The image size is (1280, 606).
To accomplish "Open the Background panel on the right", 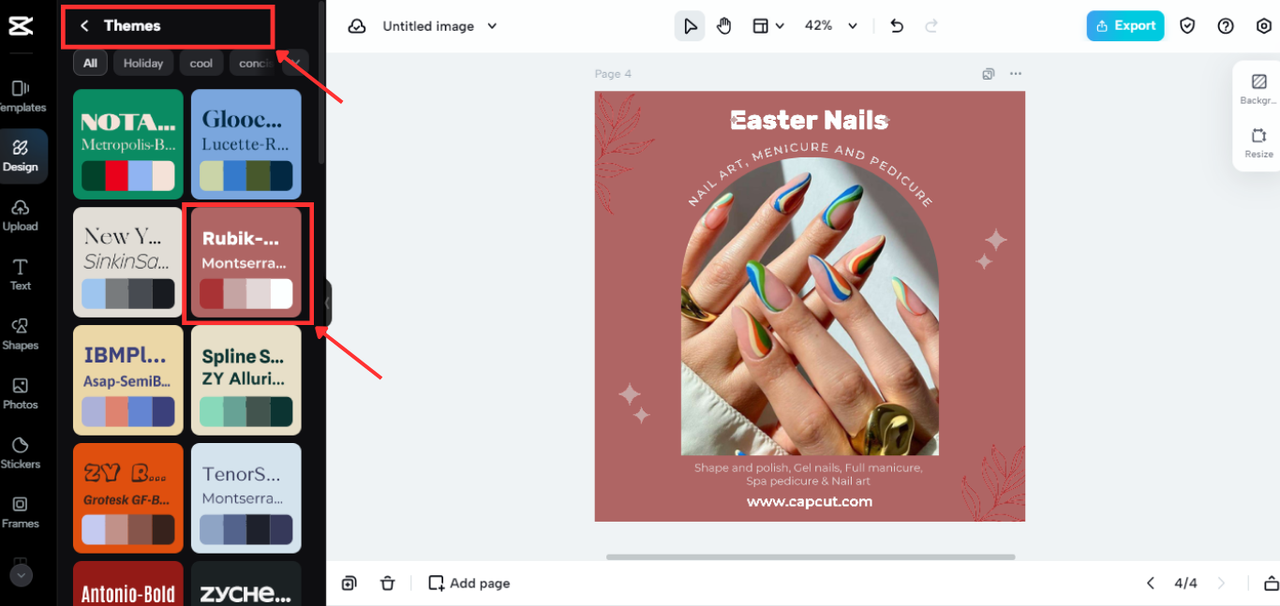I will tap(1258, 89).
